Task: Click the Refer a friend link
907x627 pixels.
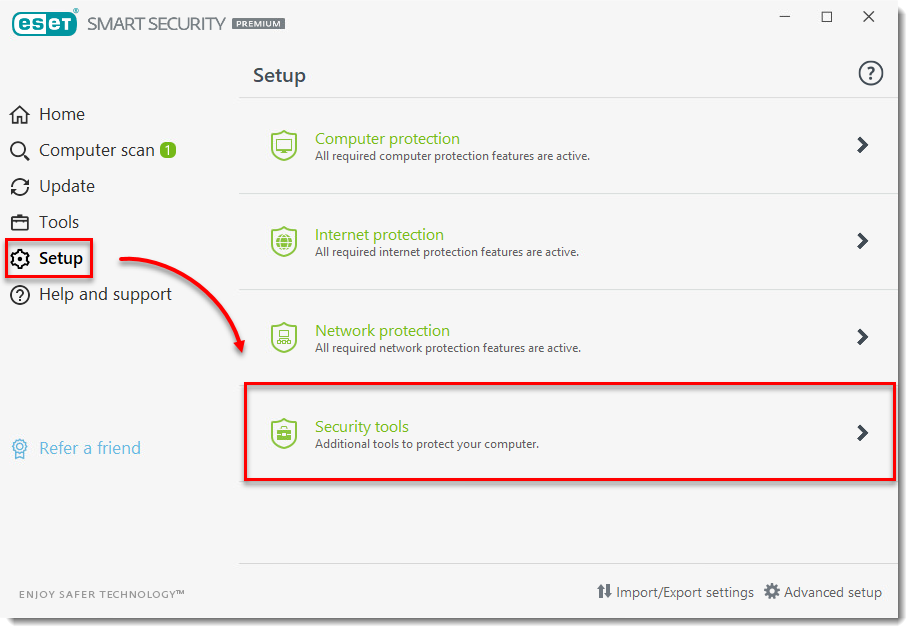Action: tap(89, 448)
